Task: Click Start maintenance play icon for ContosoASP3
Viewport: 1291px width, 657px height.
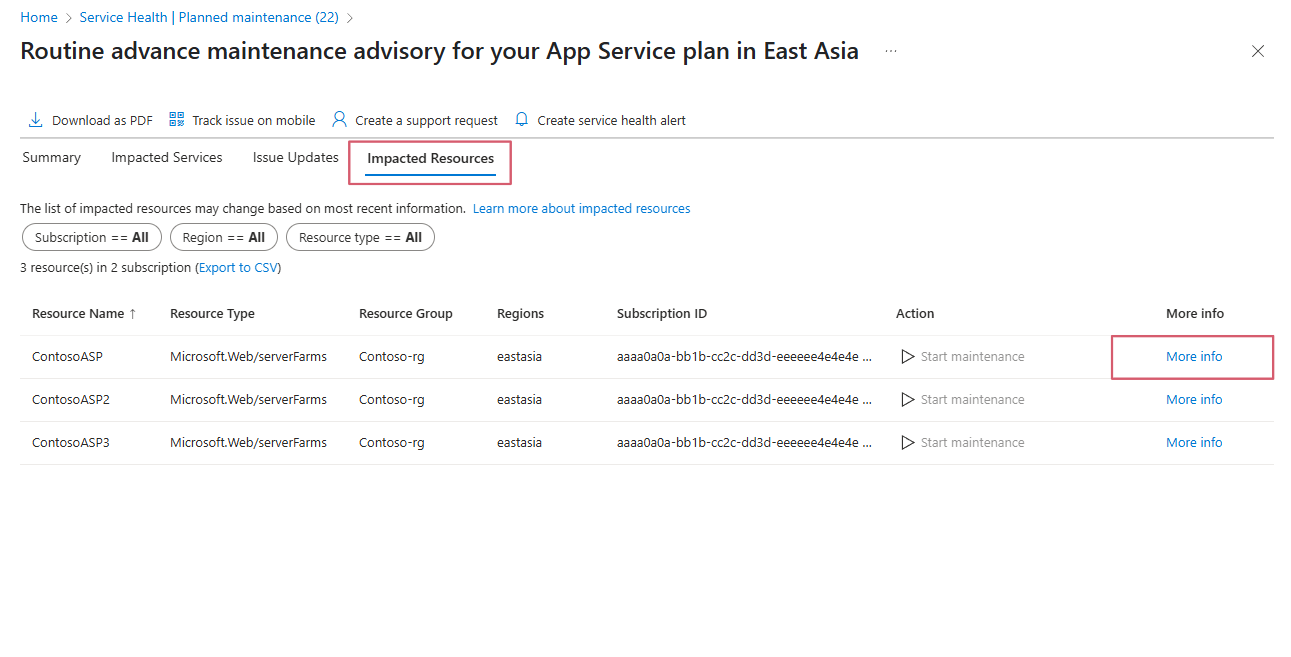Action: 908,443
